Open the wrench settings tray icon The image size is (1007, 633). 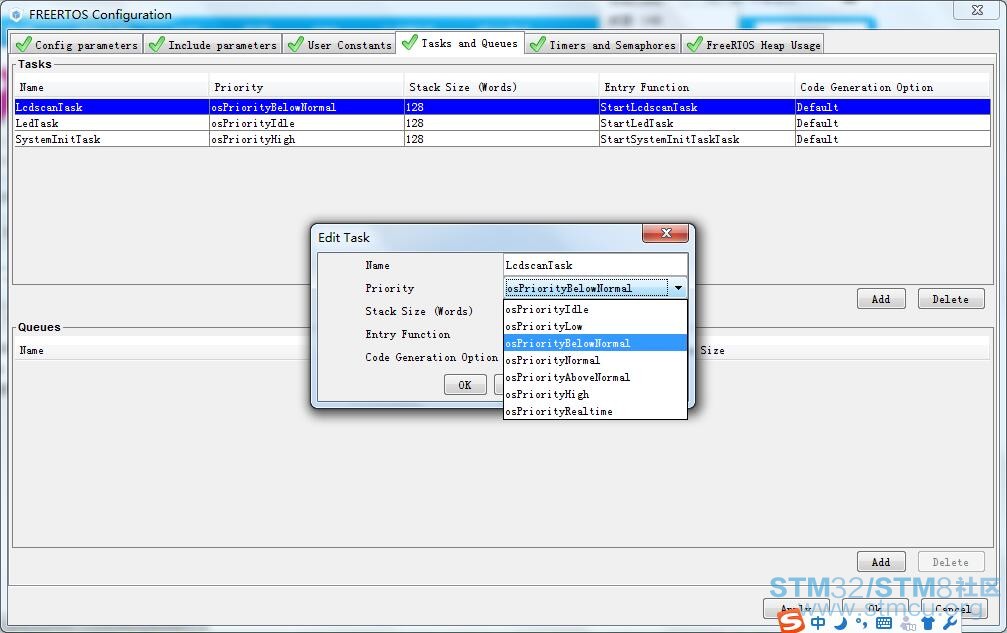pyautogui.click(x=950, y=623)
